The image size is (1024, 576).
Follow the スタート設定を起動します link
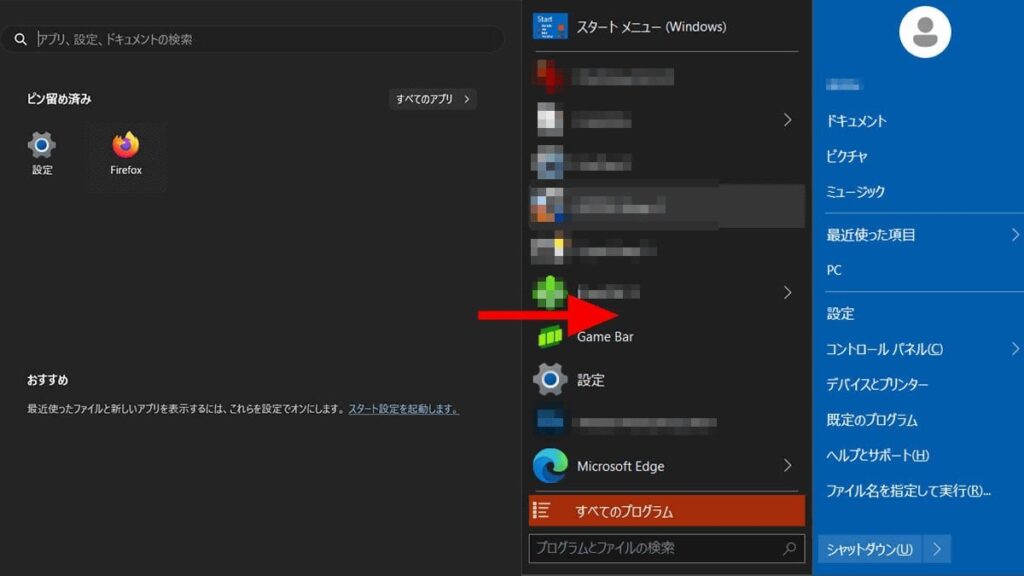pyautogui.click(x=403, y=409)
